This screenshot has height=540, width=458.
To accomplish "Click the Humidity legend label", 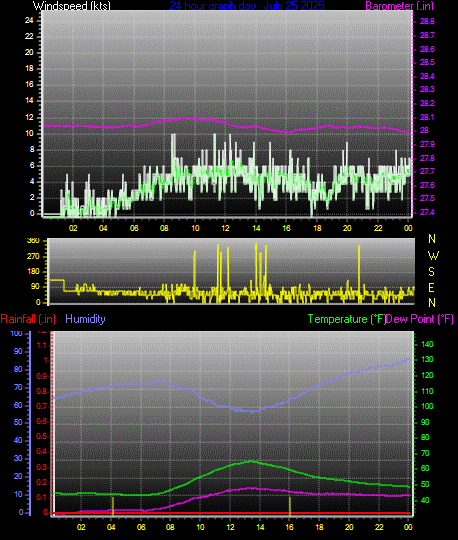I will pyautogui.click(x=85, y=319).
